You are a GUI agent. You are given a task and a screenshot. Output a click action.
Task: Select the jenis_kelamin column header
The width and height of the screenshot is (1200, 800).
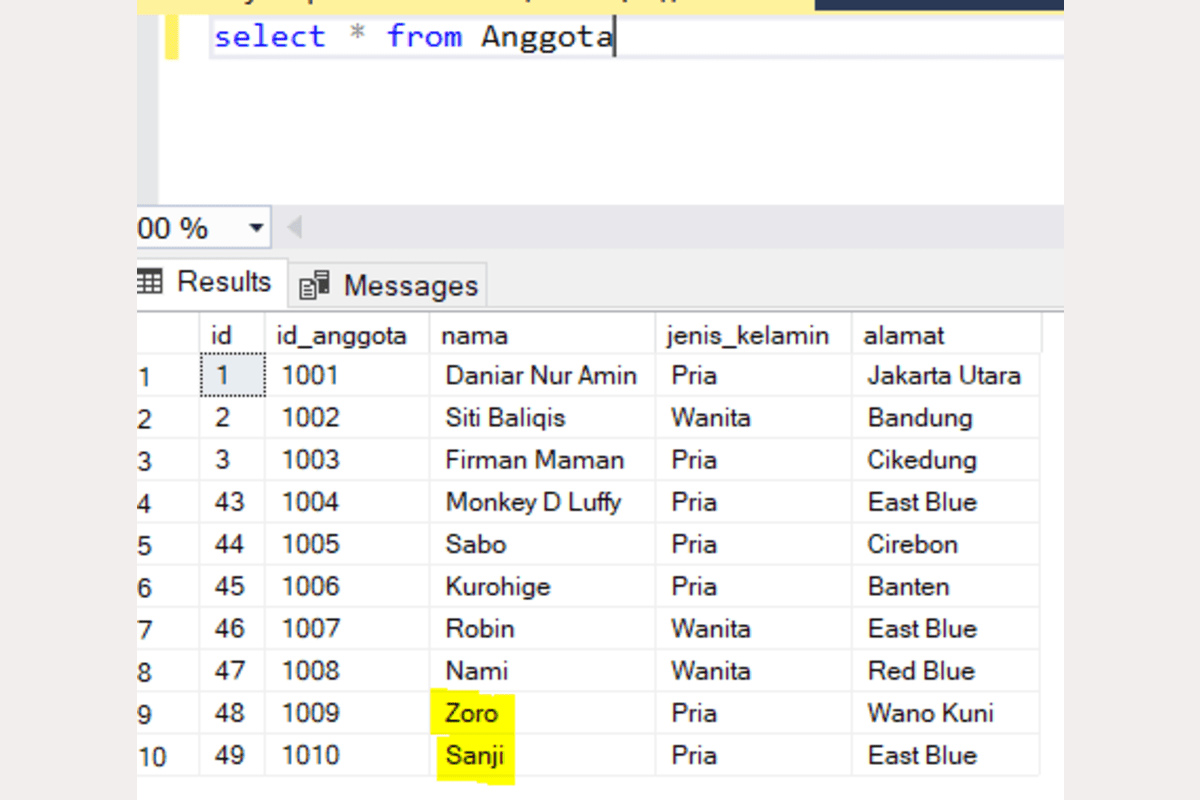click(747, 336)
